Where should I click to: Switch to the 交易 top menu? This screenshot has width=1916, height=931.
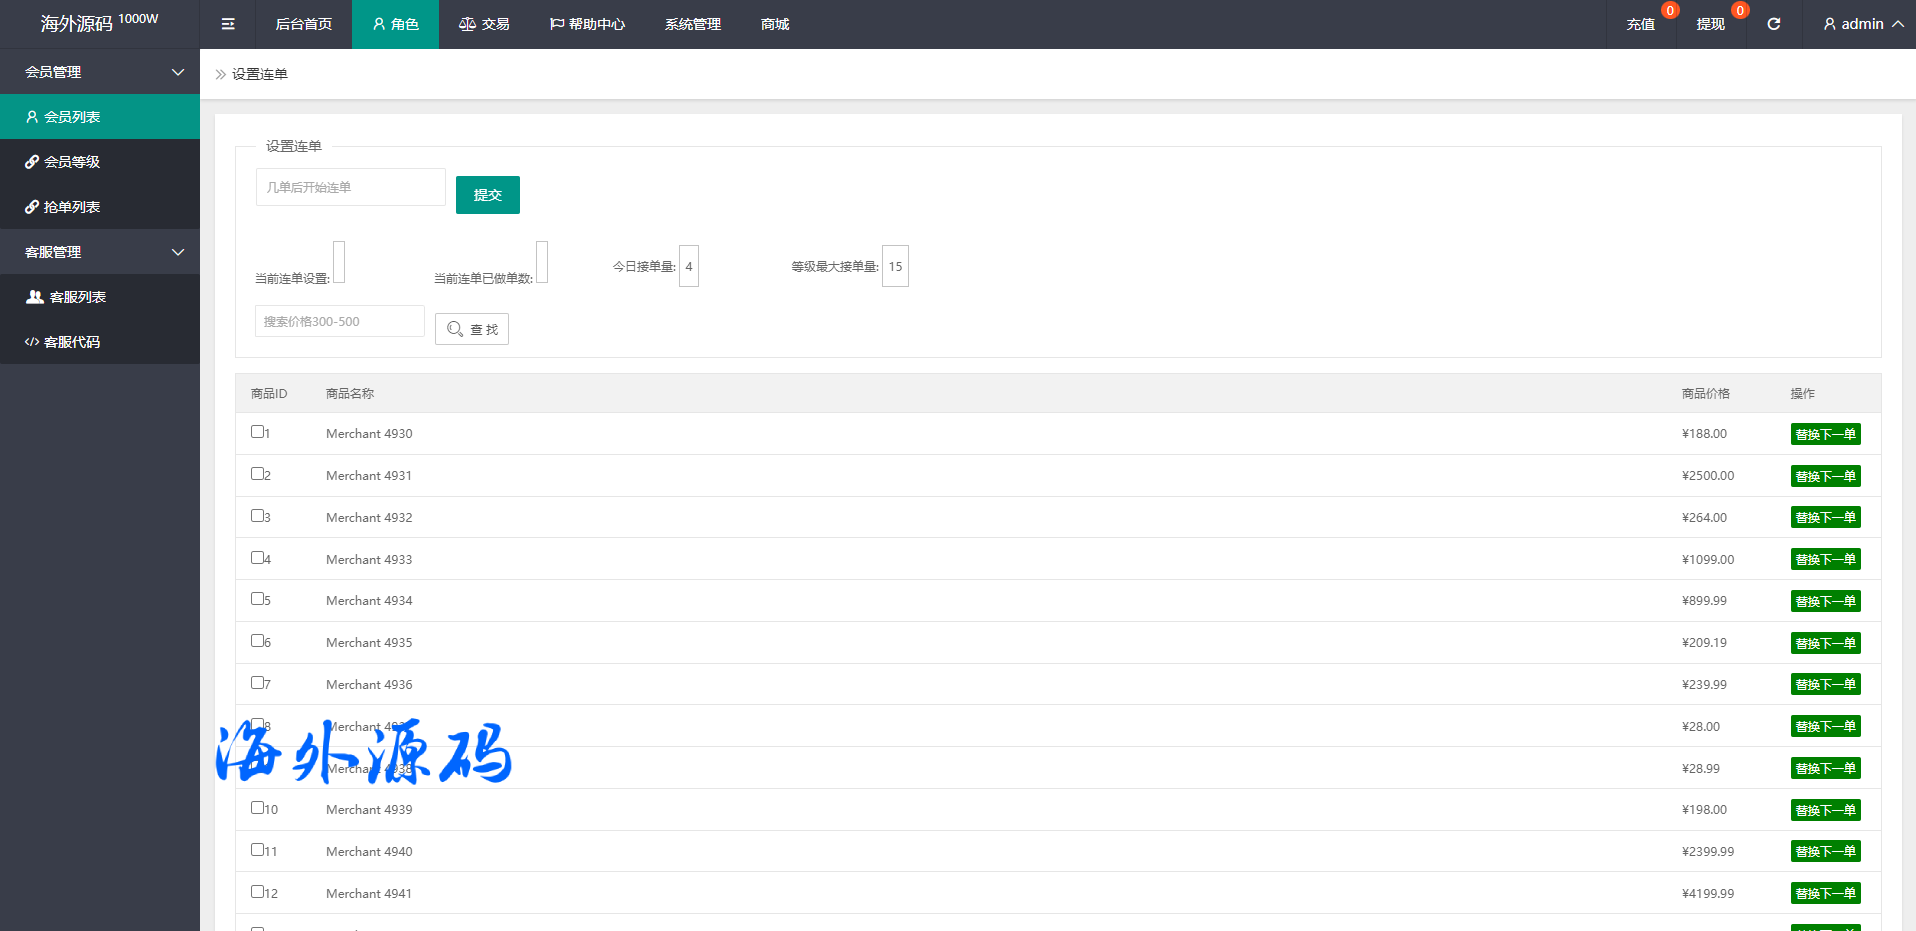(x=484, y=24)
